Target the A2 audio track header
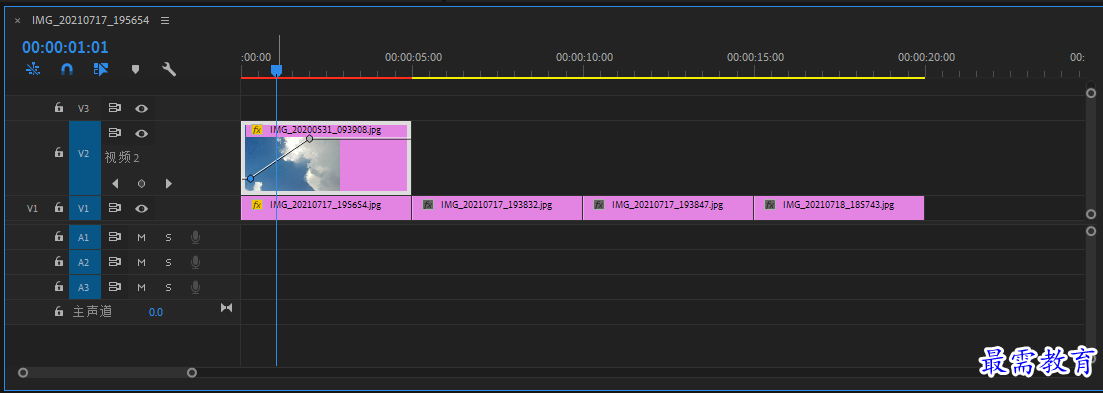1103x393 pixels. 84,262
